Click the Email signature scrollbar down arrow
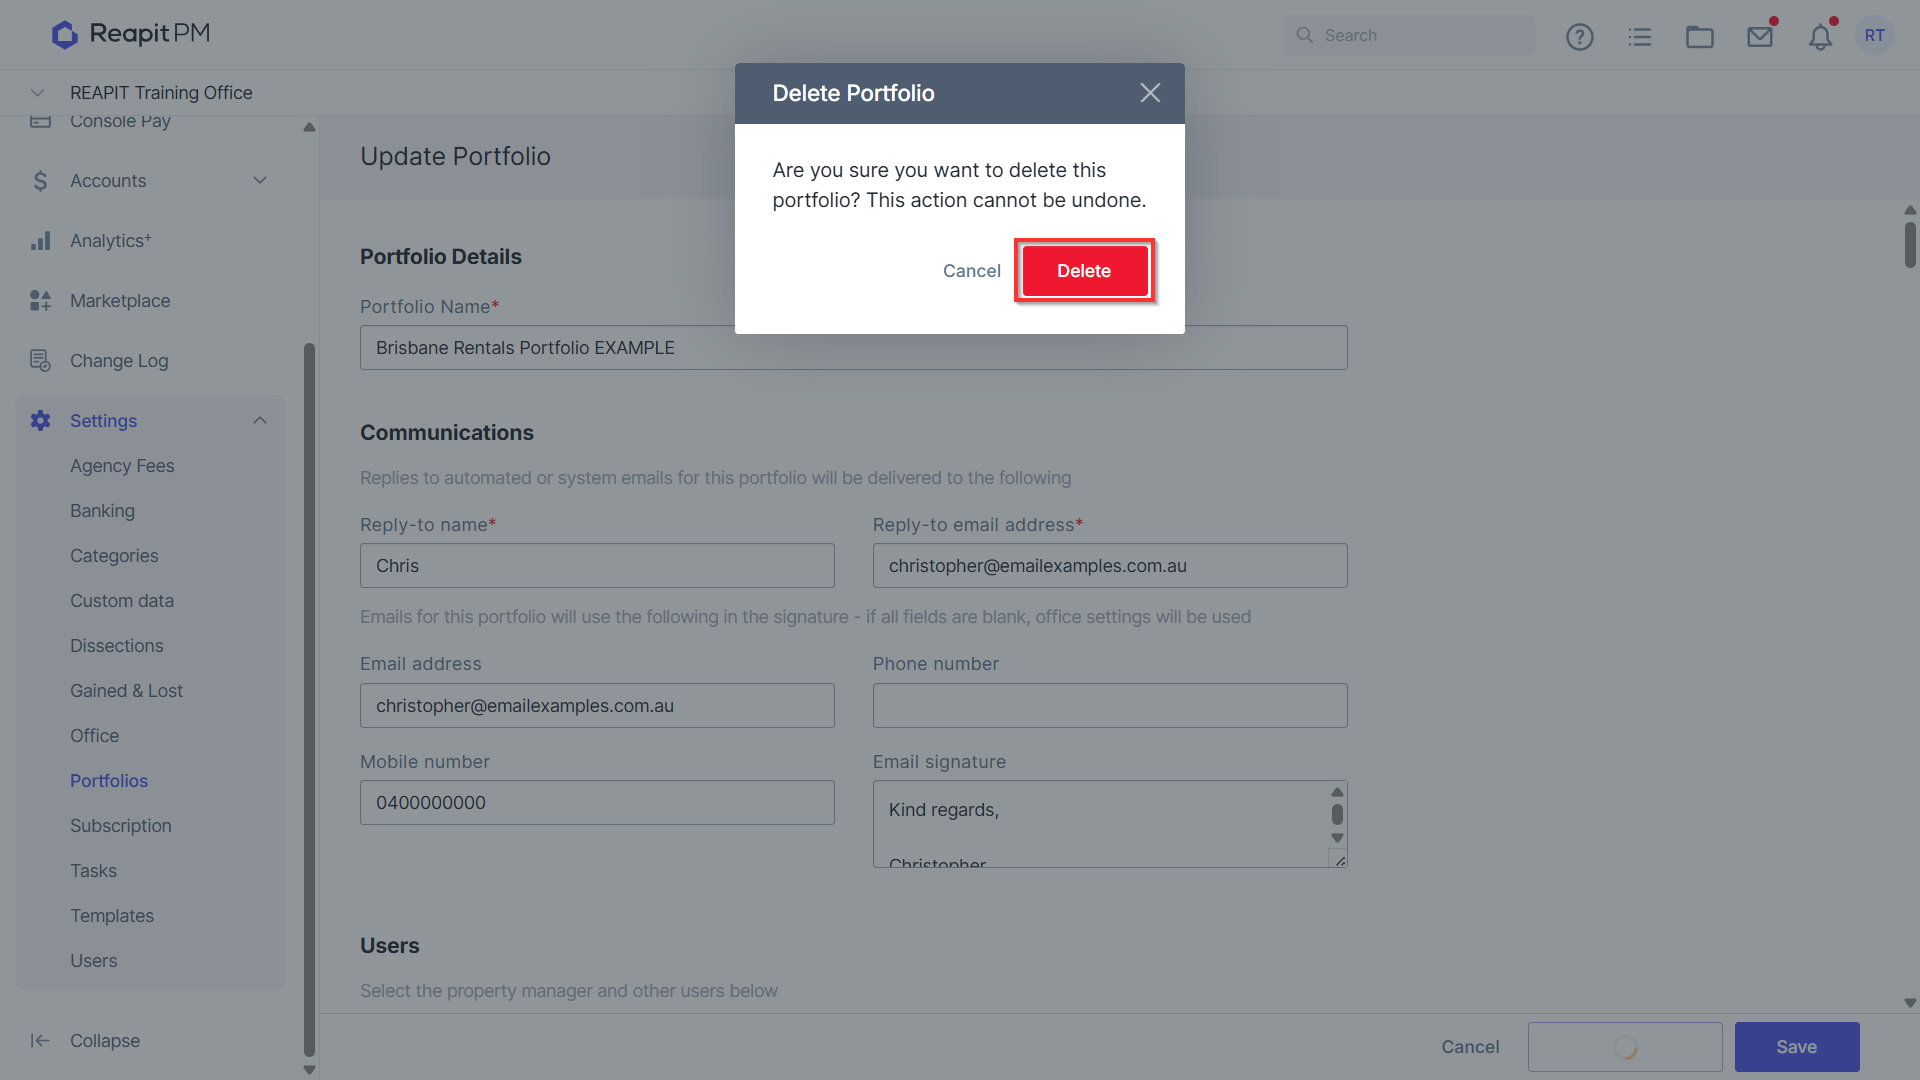 pyautogui.click(x=1337, y=839)
